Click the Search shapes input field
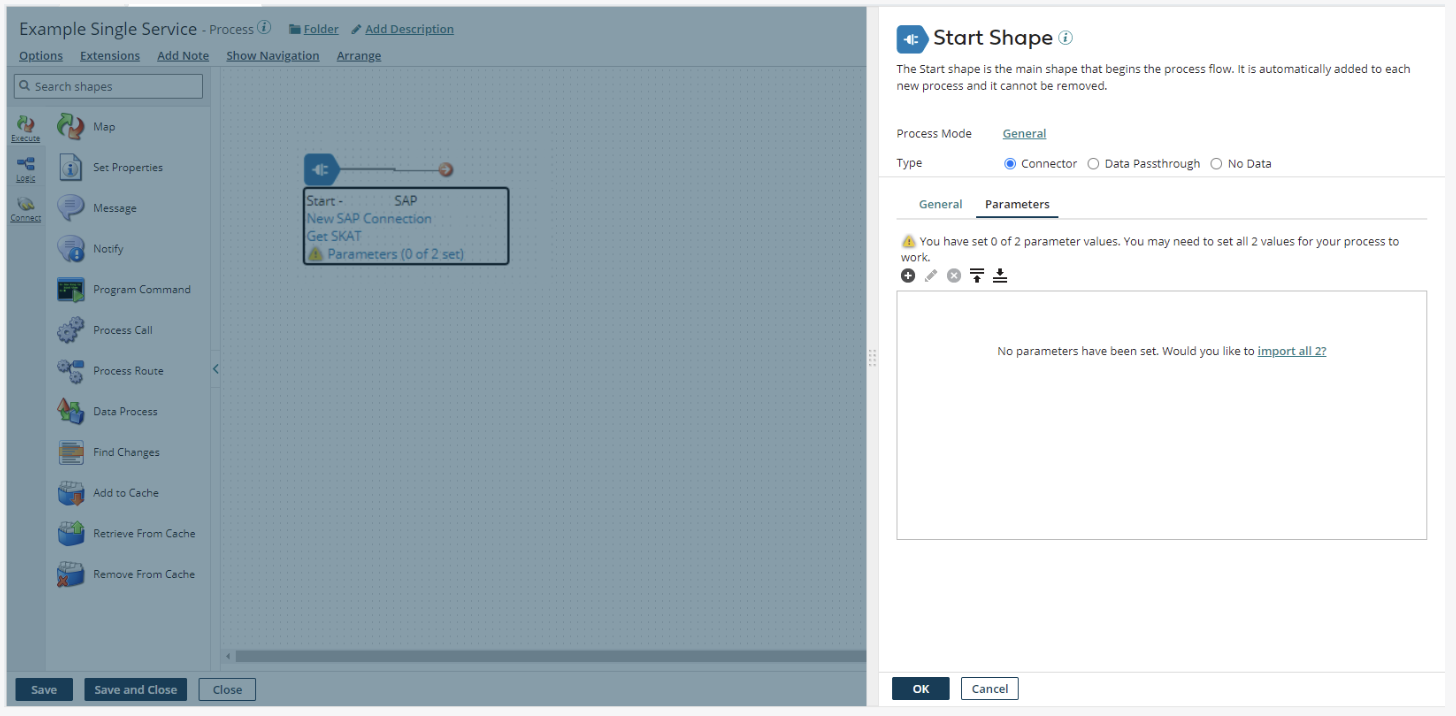 (x=108, y=86)
